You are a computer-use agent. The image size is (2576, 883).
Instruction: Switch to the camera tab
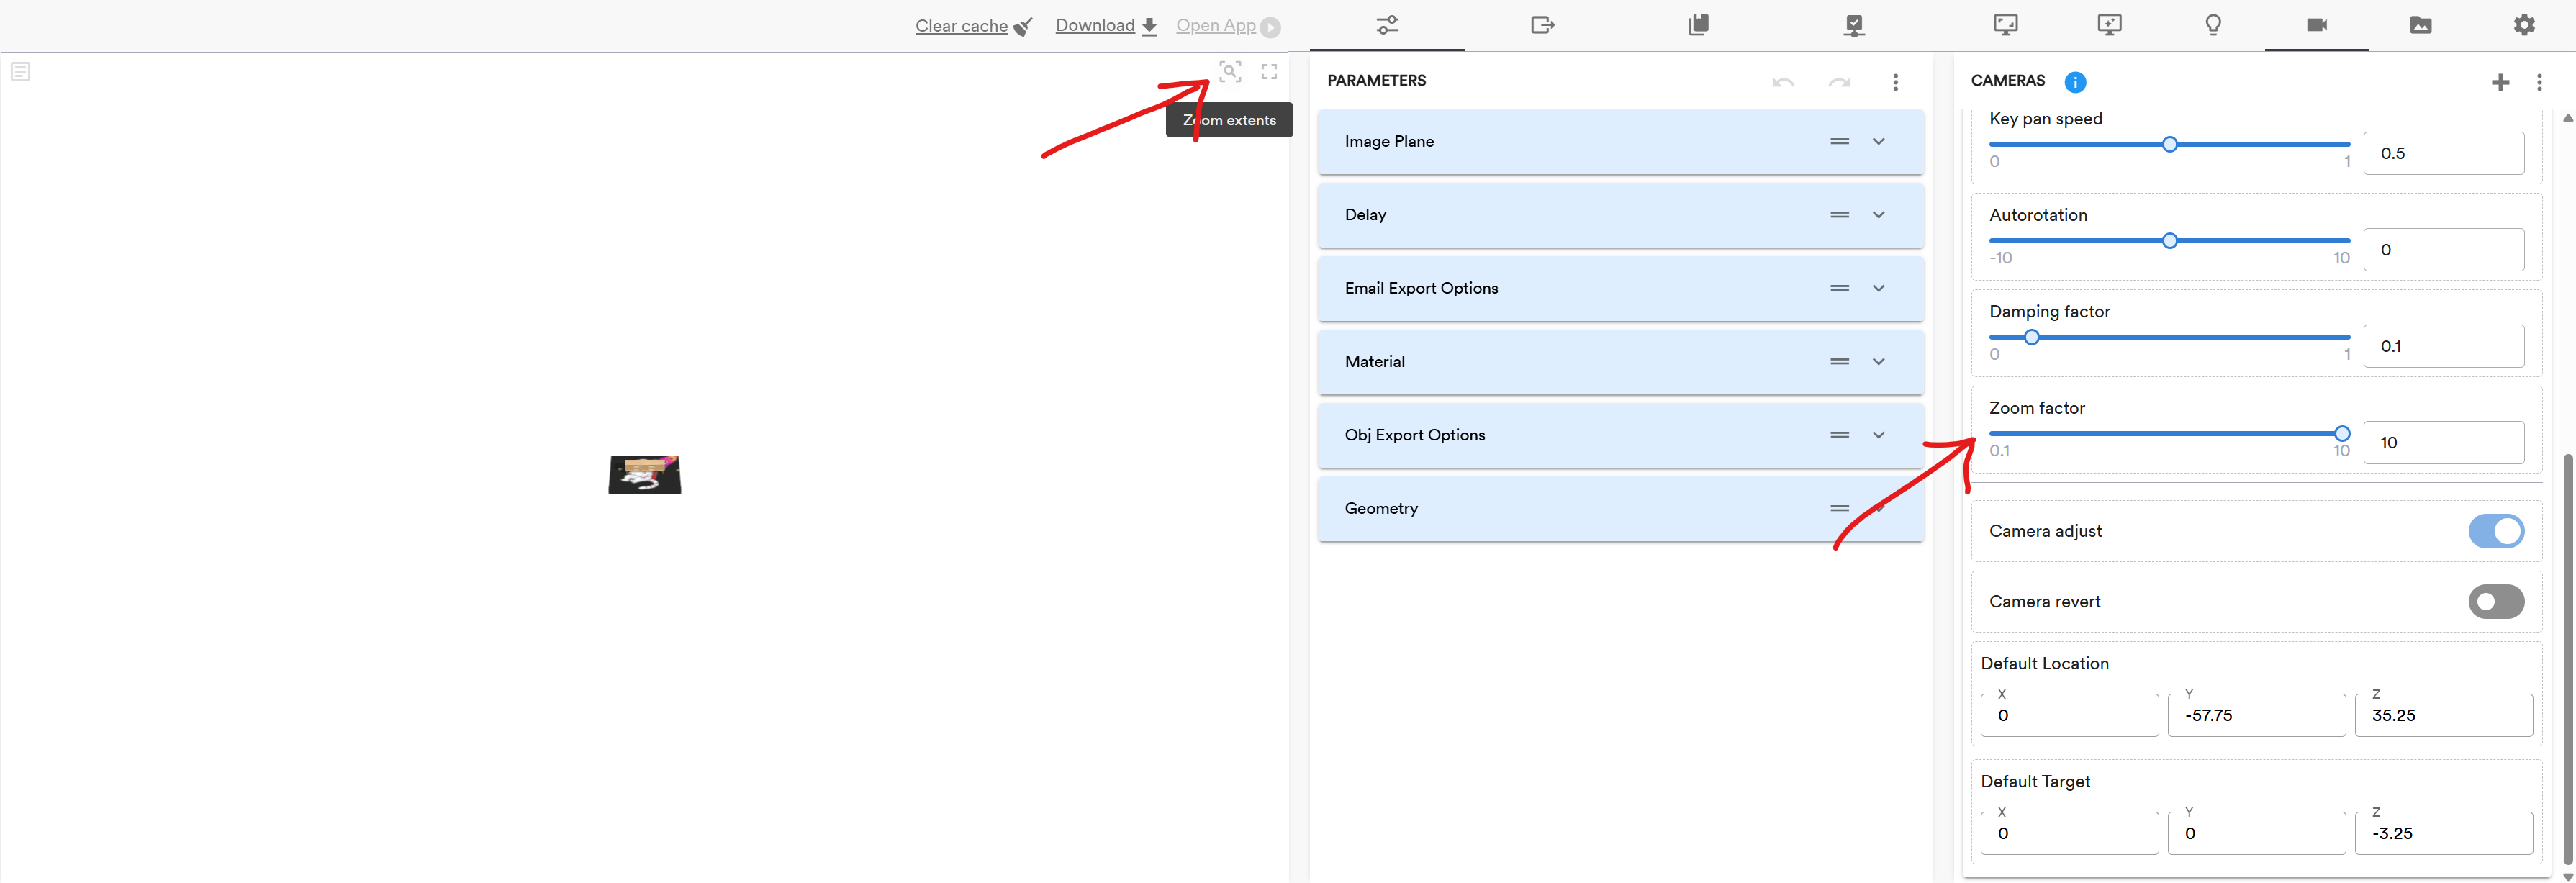coord(2316,25)
